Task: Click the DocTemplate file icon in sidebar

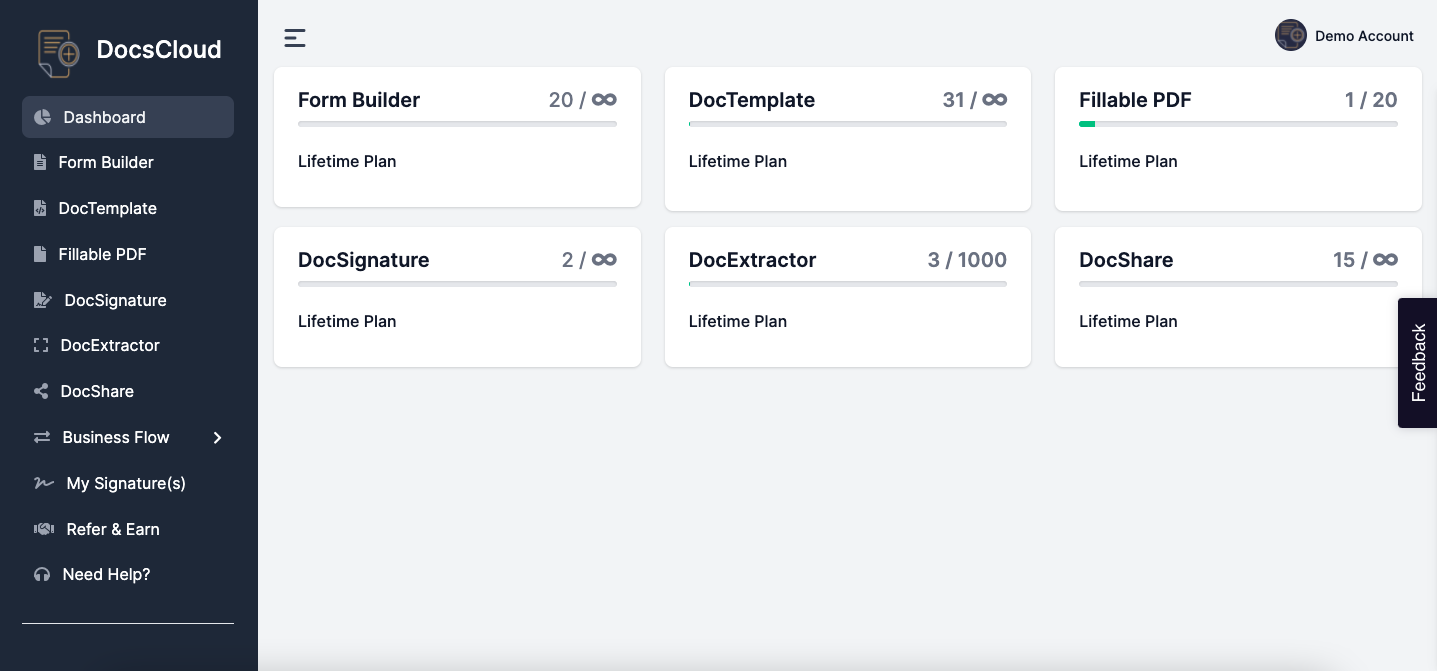Action: 40,208
